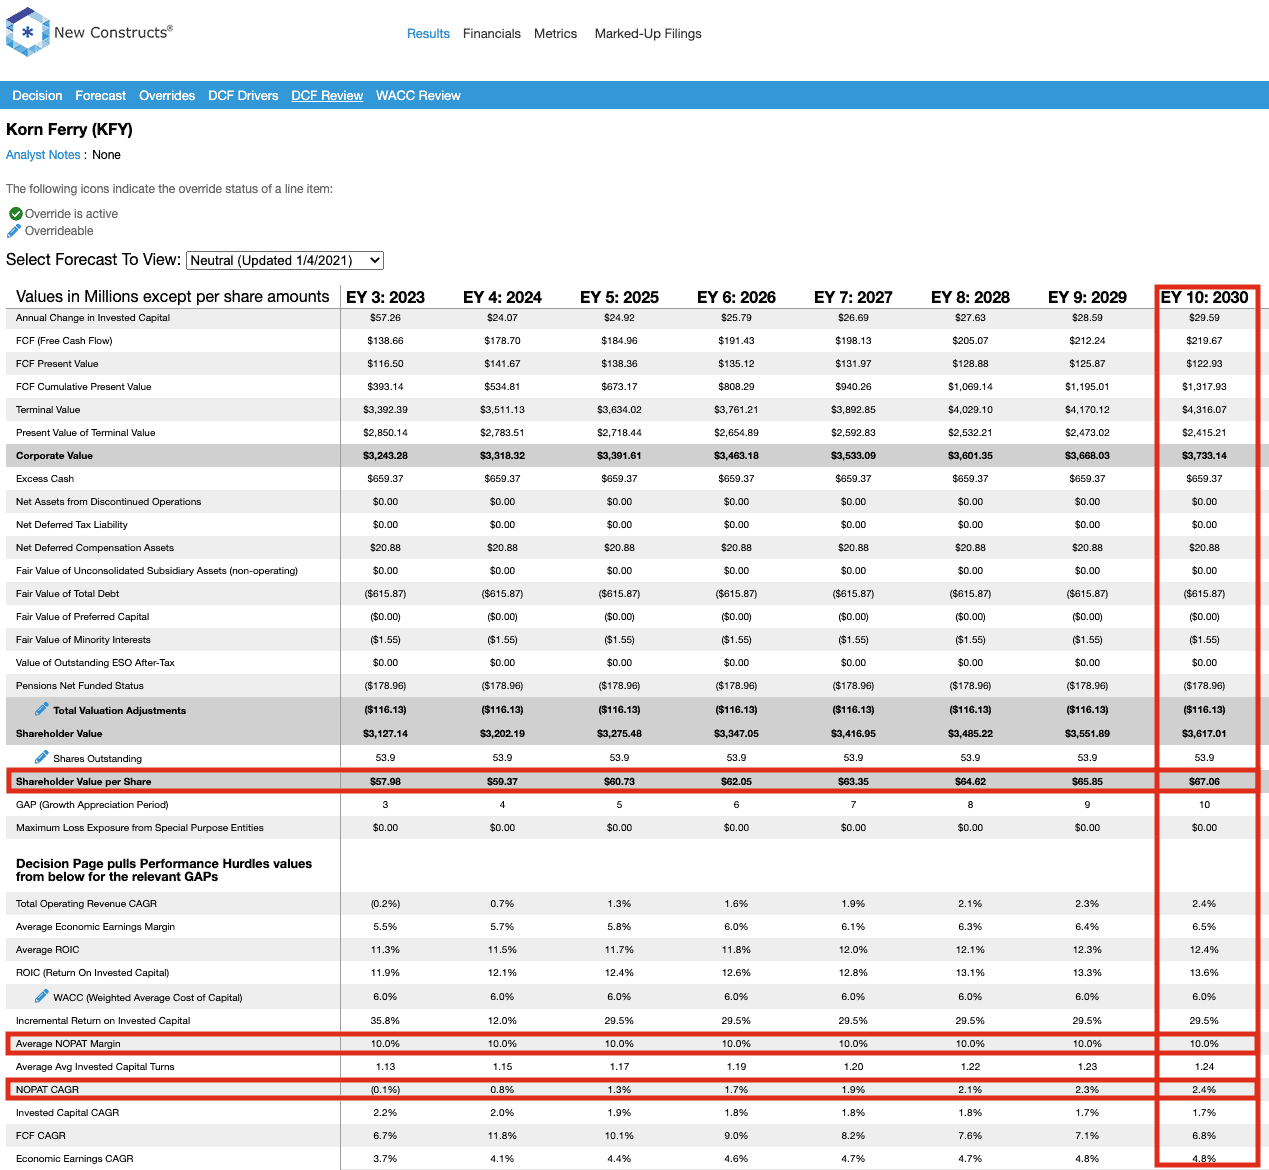The height and width of the screenshot is (1170, 1269).
Task: Open the Forecast page in blue bar
Action: pos(101,96)
